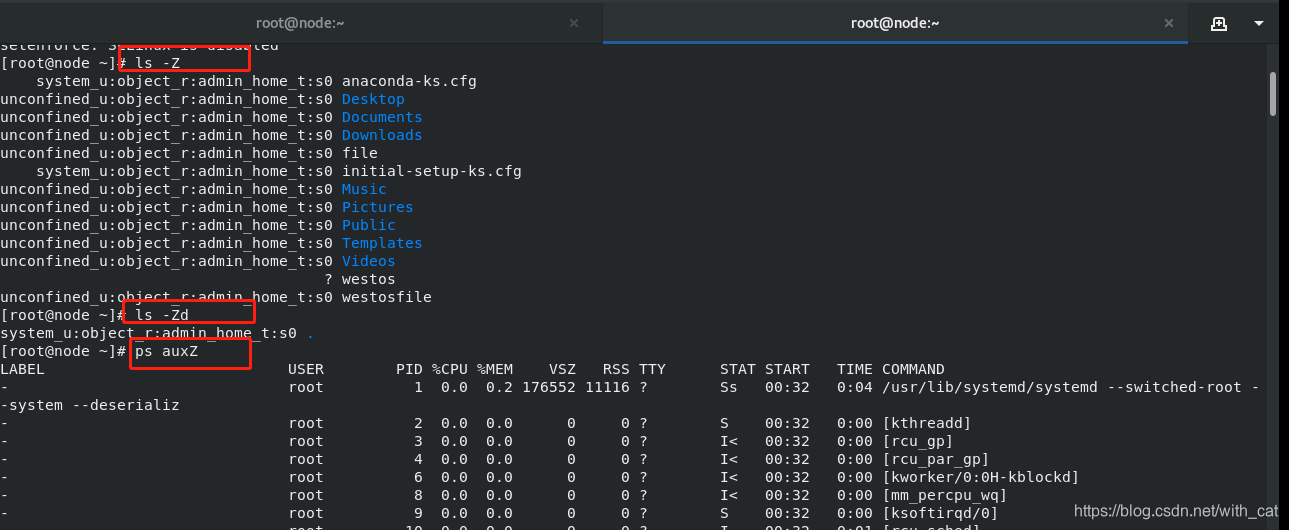Click the anaconda-ks.cfg file name
This screenshot has width=1289, height=530.
pyautogui.click(x=409, y=81)
